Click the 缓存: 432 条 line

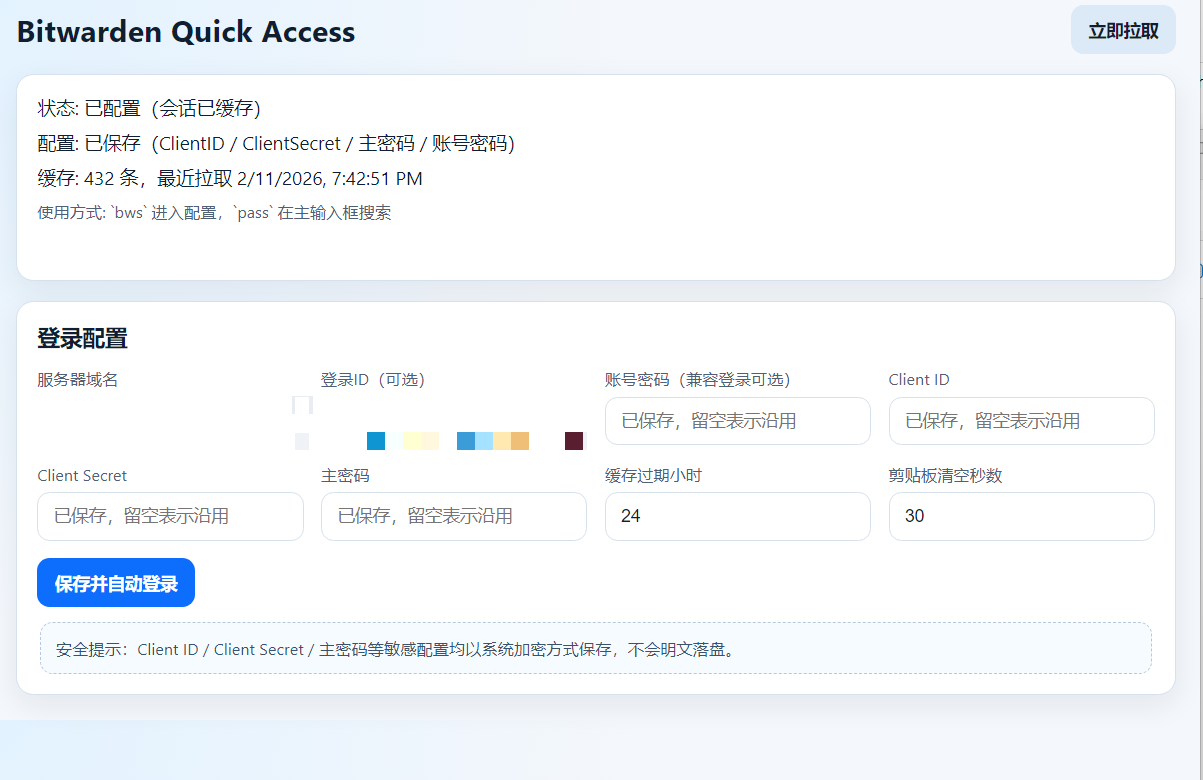[x=230, y=179]
